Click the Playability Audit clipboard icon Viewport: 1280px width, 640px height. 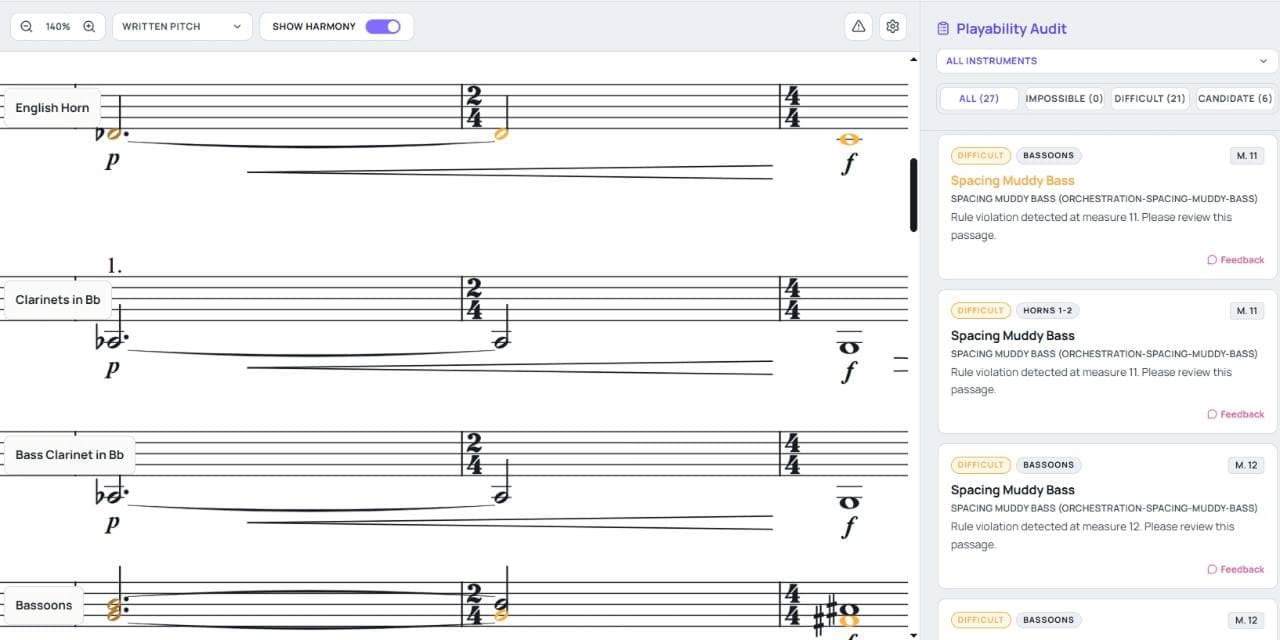pos(943,29)
